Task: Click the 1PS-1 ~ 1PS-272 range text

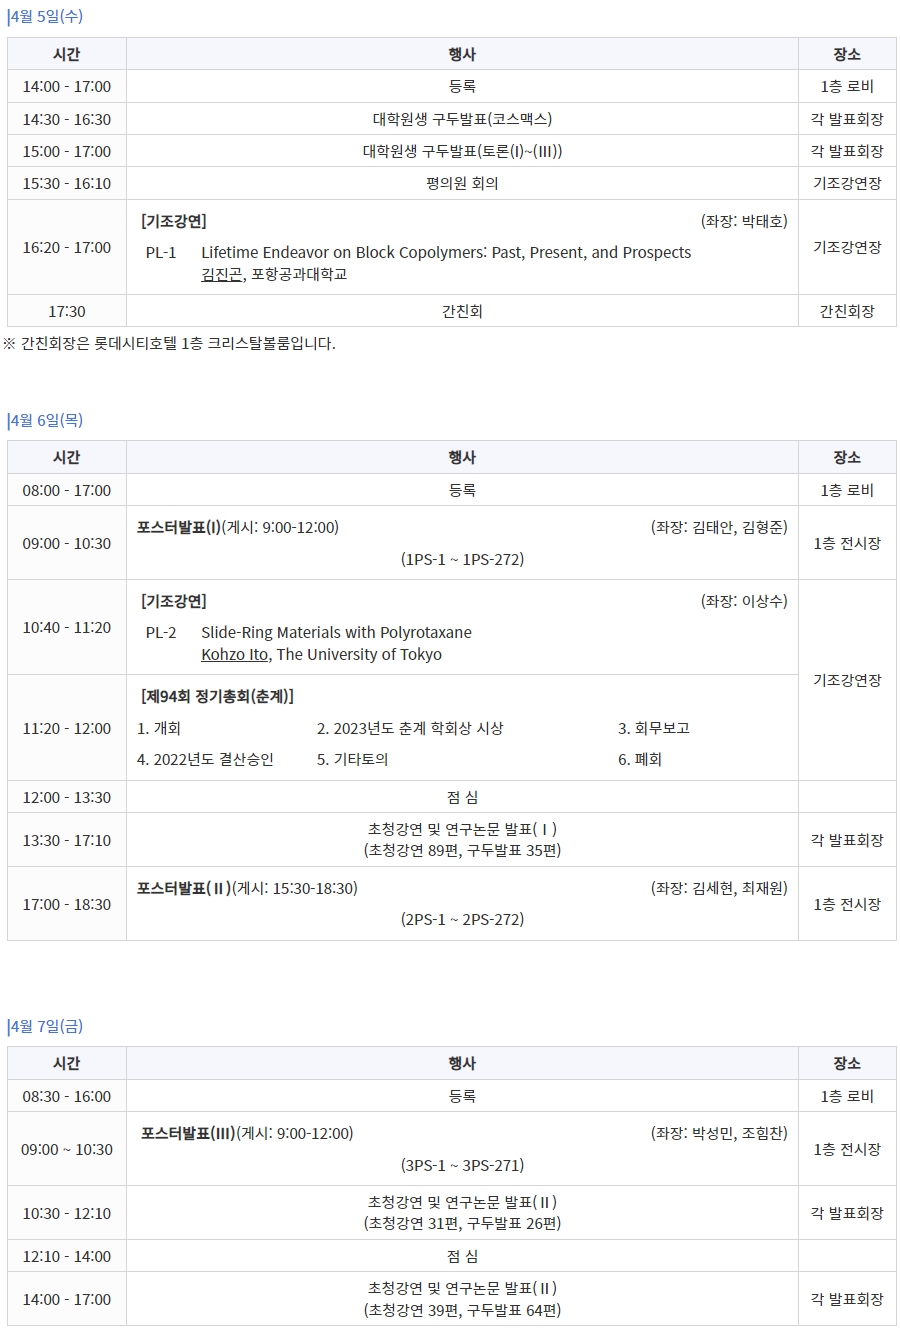Action: coord(462,559)
